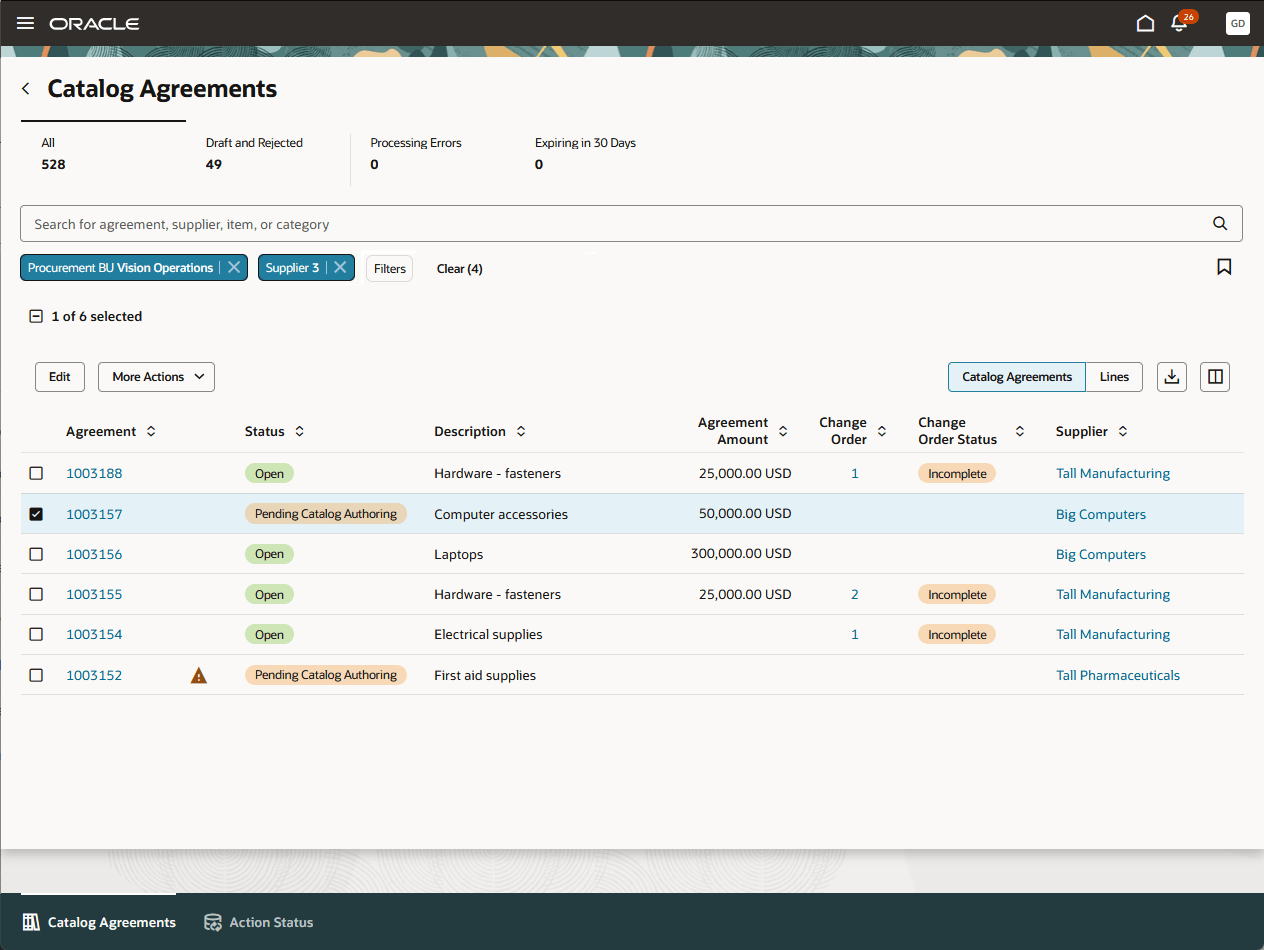Open notifications via the bell icon
Screen dimensions: 1264x950
(1180, 23)
